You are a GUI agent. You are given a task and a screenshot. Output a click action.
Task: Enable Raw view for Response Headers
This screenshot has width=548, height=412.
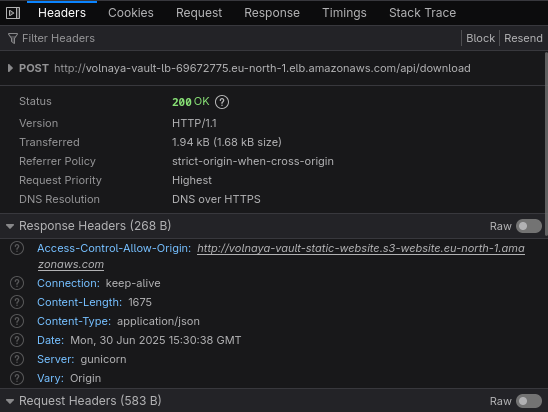[x=529, y=226]
